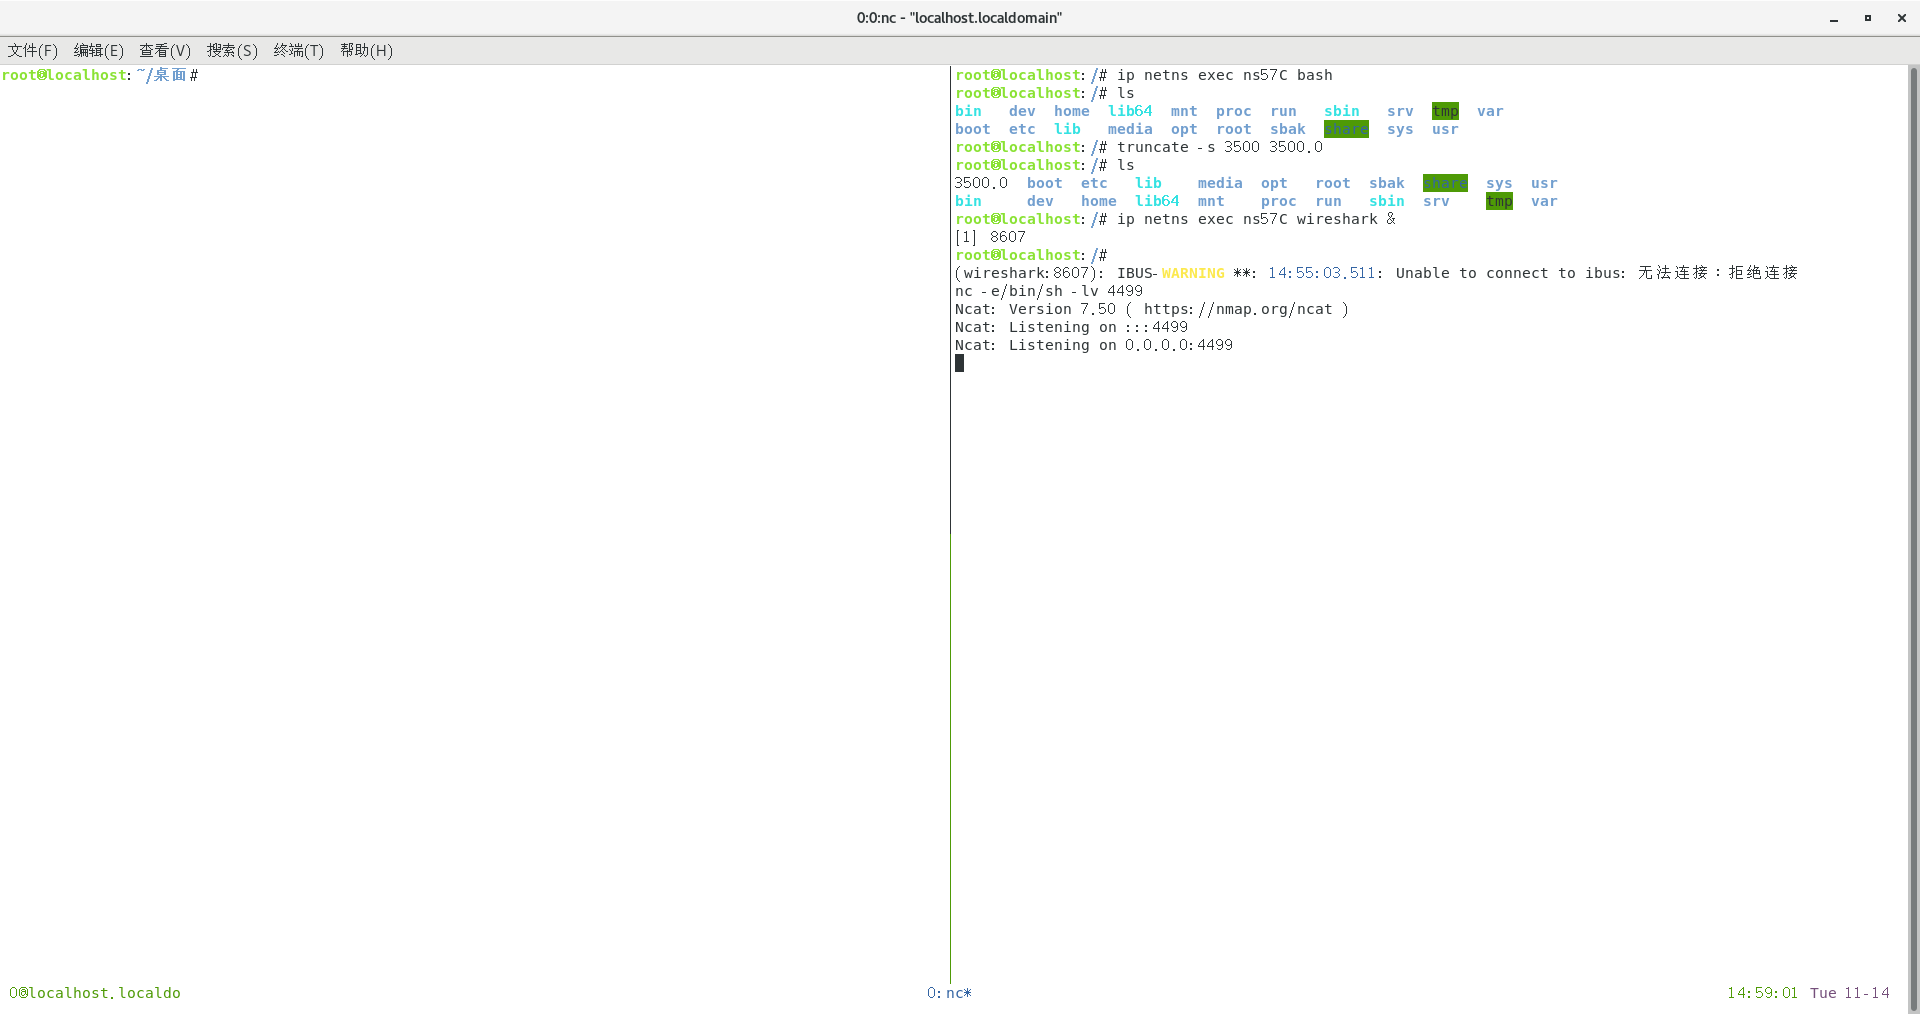Click the yellow "WARNING" word

1193,273
